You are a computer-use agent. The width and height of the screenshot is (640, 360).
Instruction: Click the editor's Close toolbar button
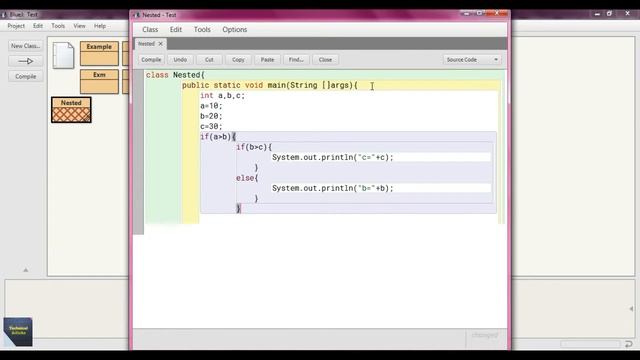point(325,60)
